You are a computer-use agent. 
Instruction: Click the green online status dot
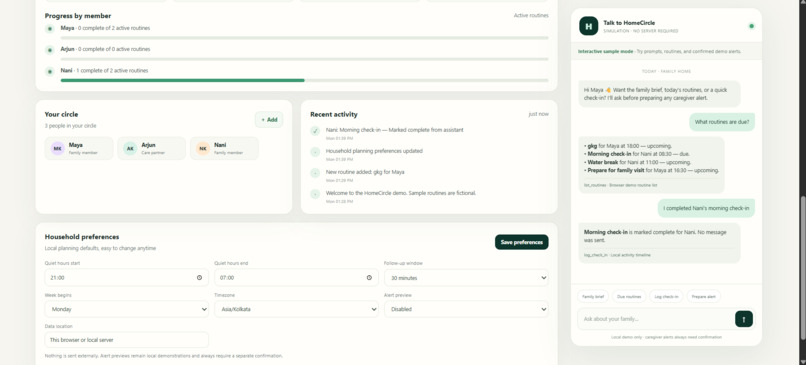[751, 26]
